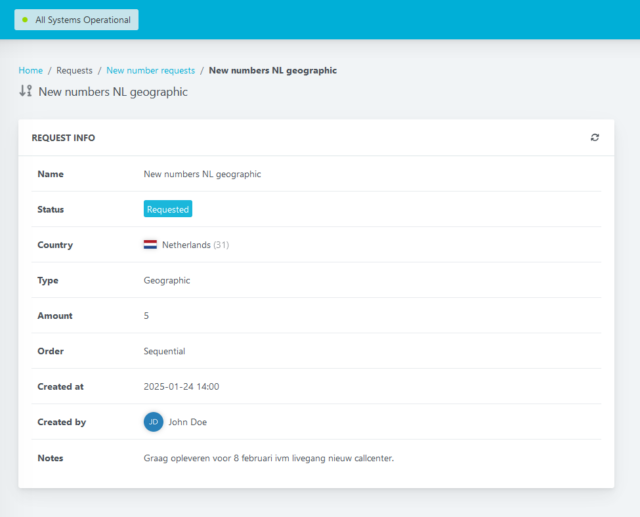Click the Netherlands country name
Image resolution: width=640 pixels, height=517 pixels.
[x=186, y=245]
